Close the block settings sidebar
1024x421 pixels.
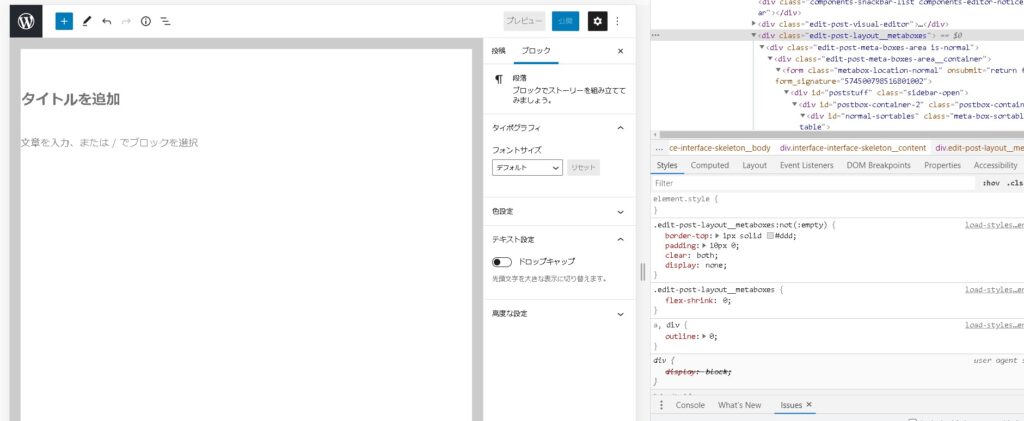click(x=620, y=50)
